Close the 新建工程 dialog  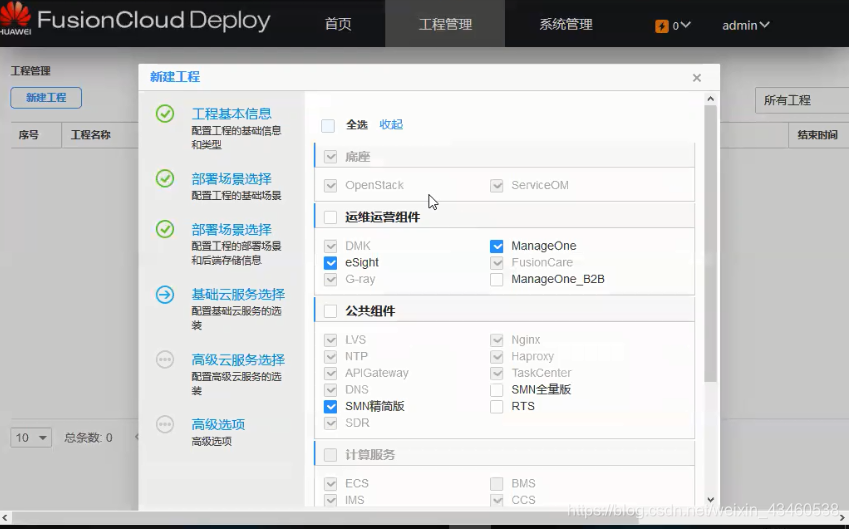697,78
